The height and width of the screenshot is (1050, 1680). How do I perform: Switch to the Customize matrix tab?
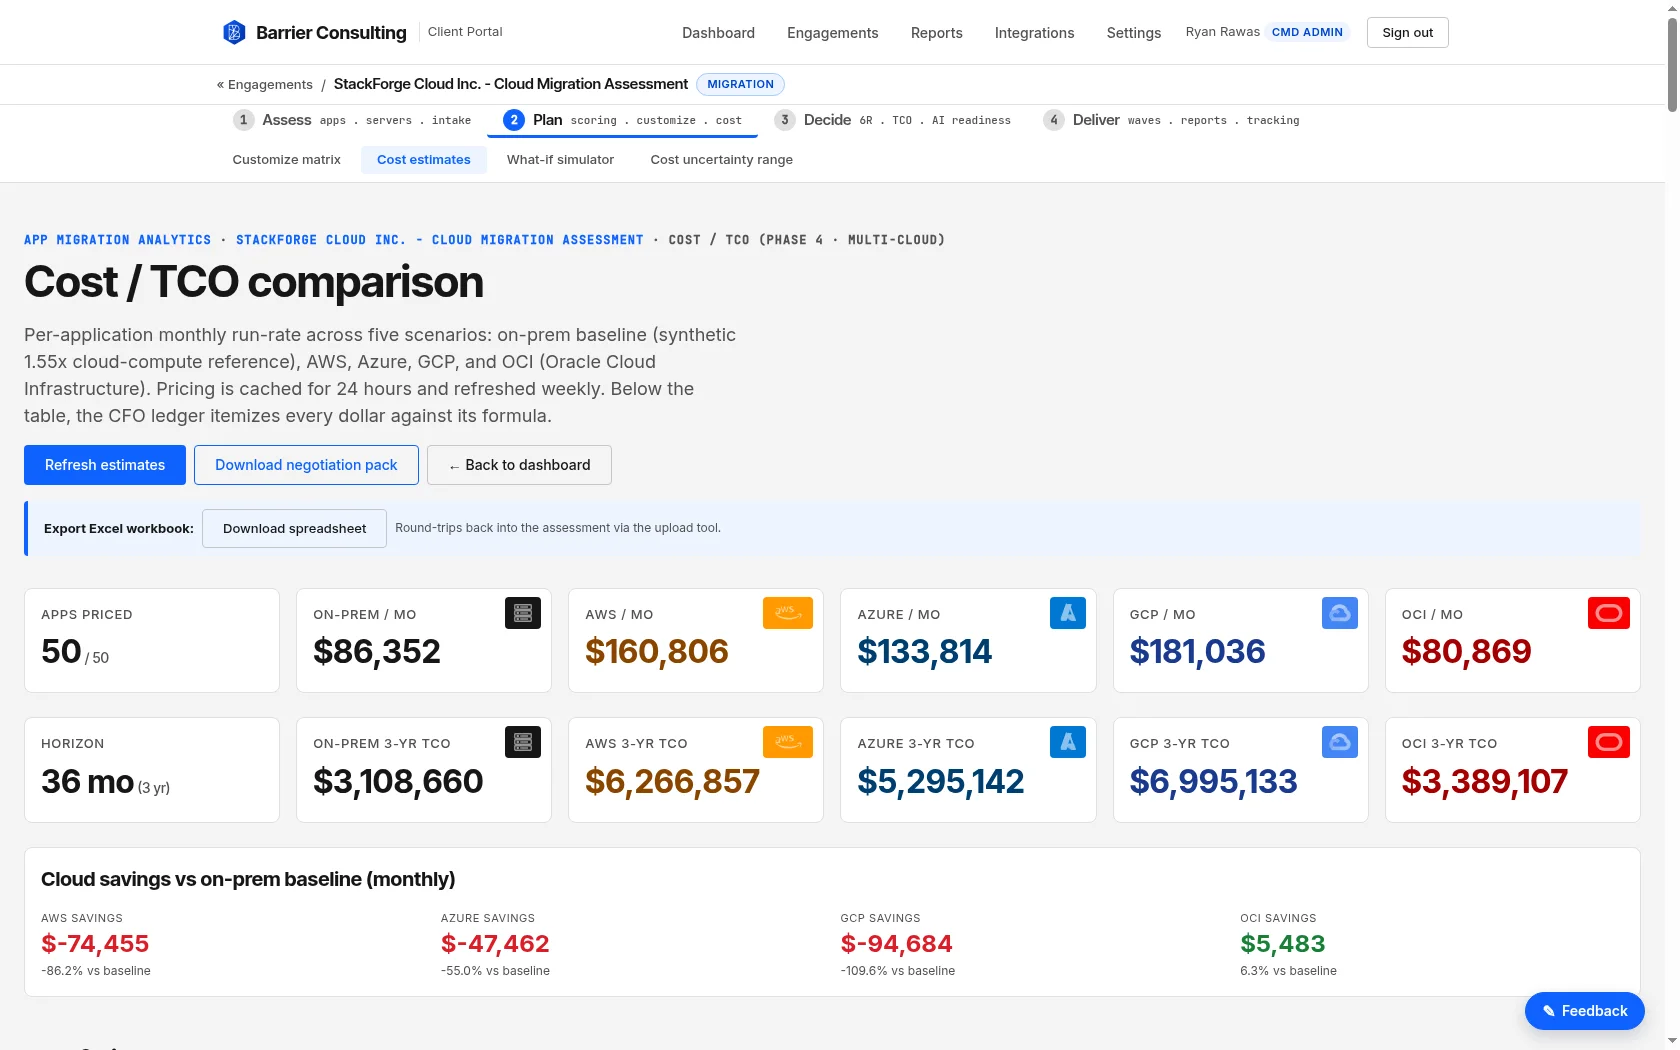click(286, 160)
